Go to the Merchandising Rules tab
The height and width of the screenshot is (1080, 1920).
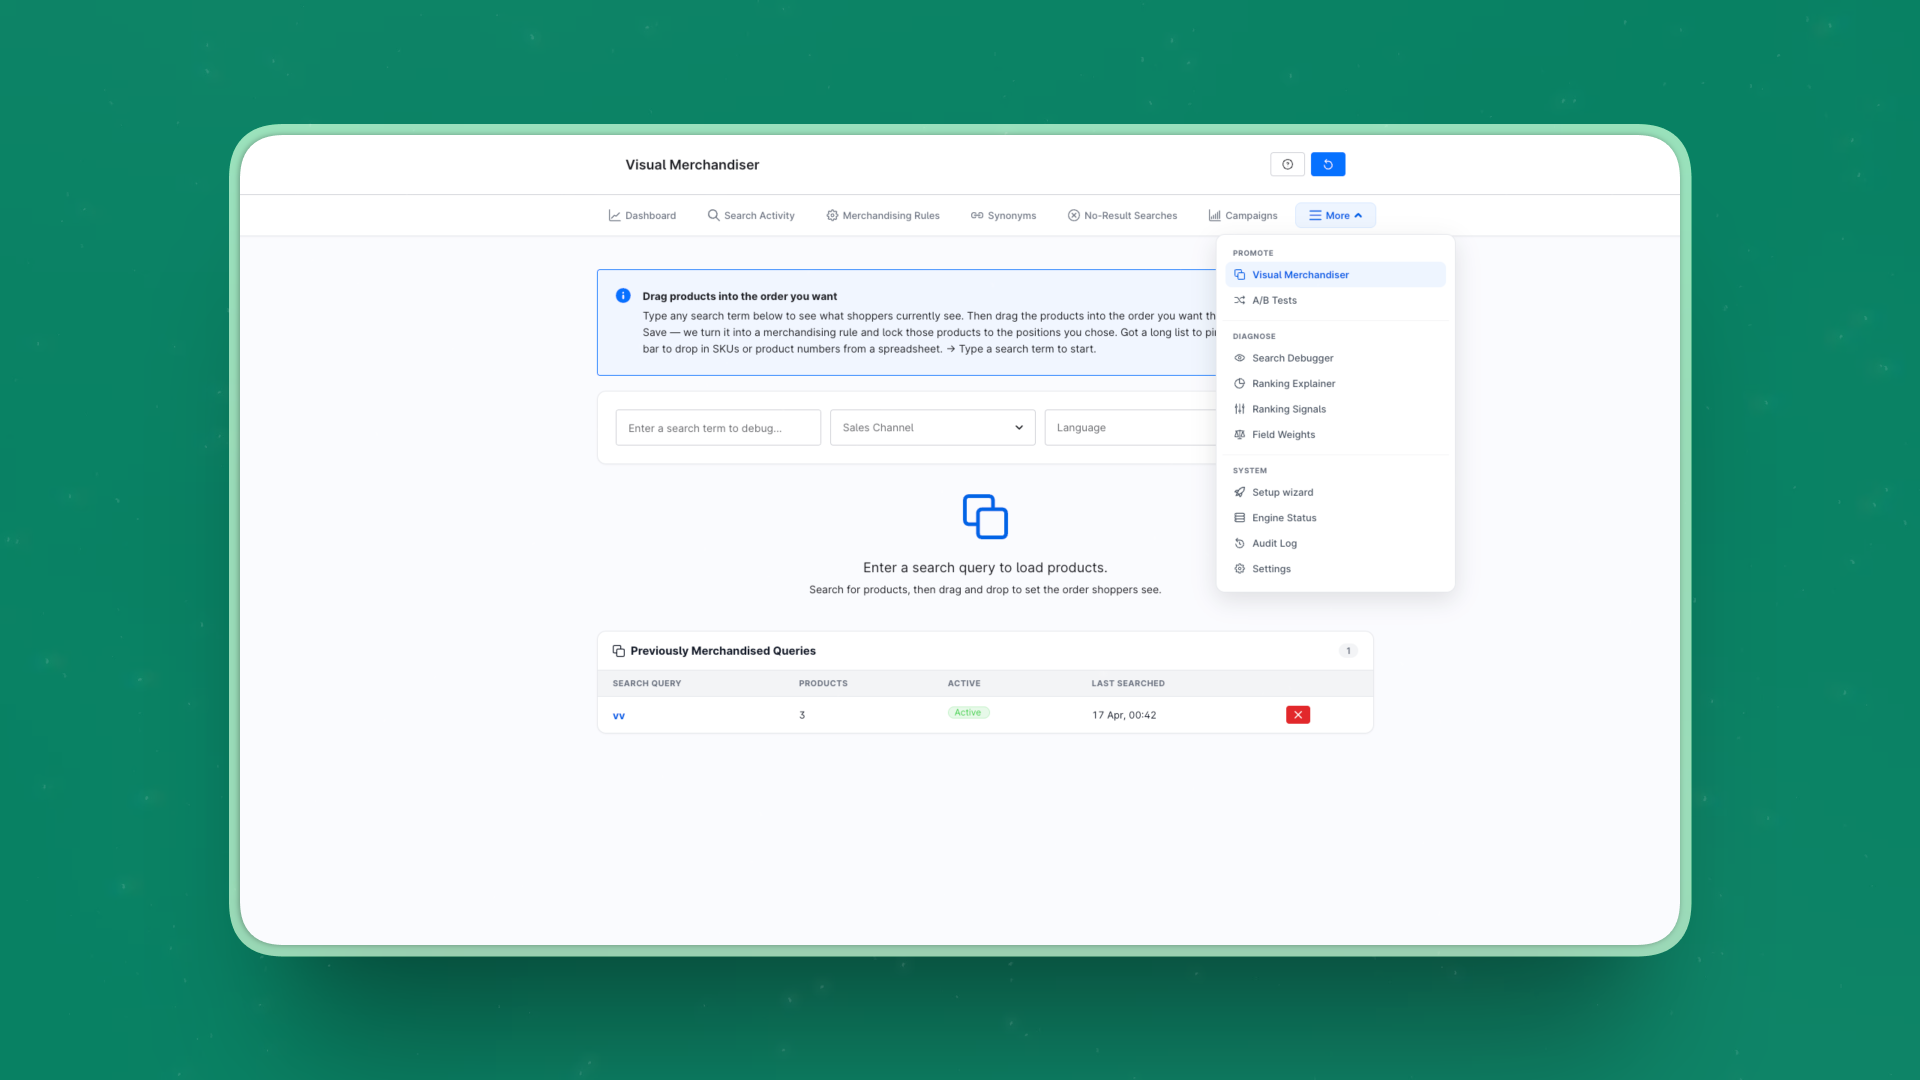click(883, 215)
